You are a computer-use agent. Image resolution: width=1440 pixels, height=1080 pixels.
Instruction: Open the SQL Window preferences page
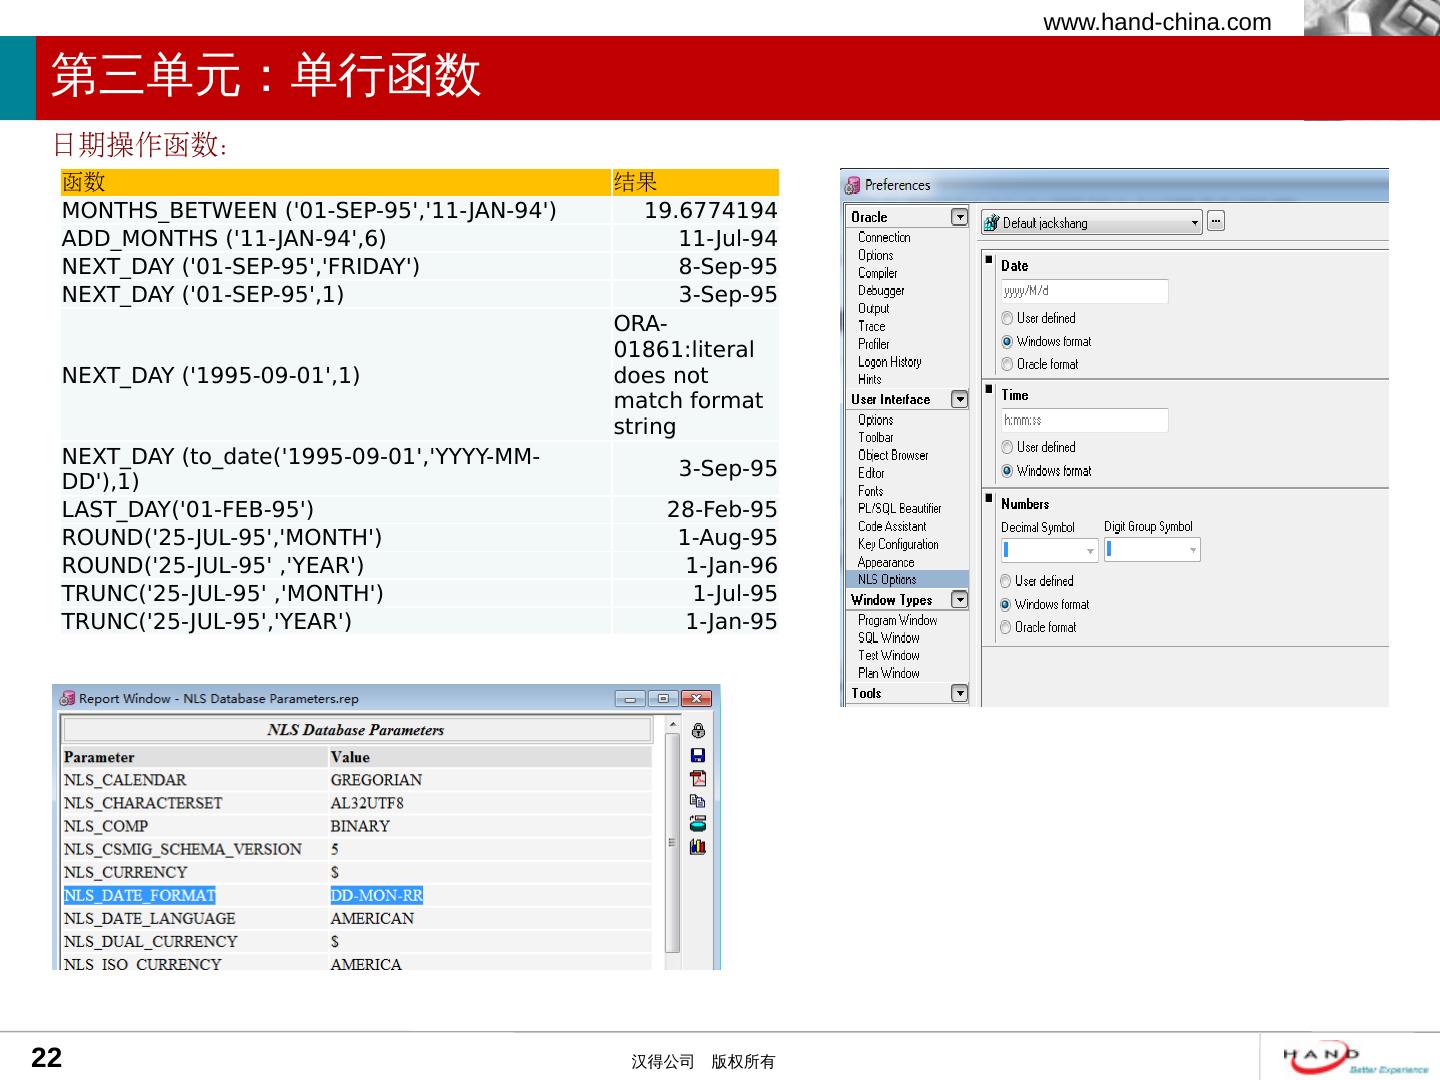[x=888, y=638]
